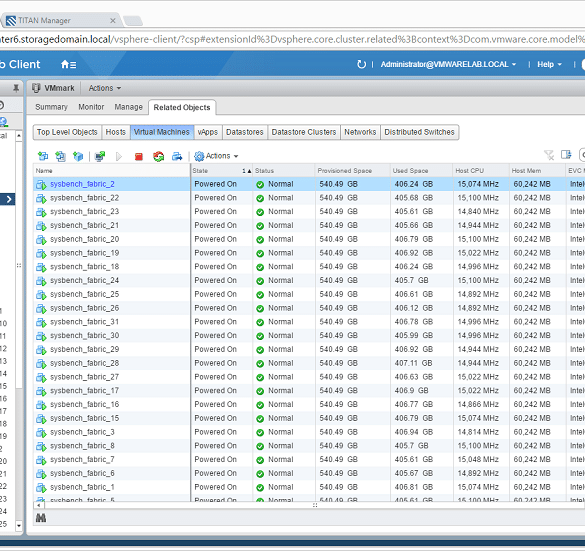585x551 pixels.
Task: Open the VM console with the monitor icon
Action: click(100, 156)
